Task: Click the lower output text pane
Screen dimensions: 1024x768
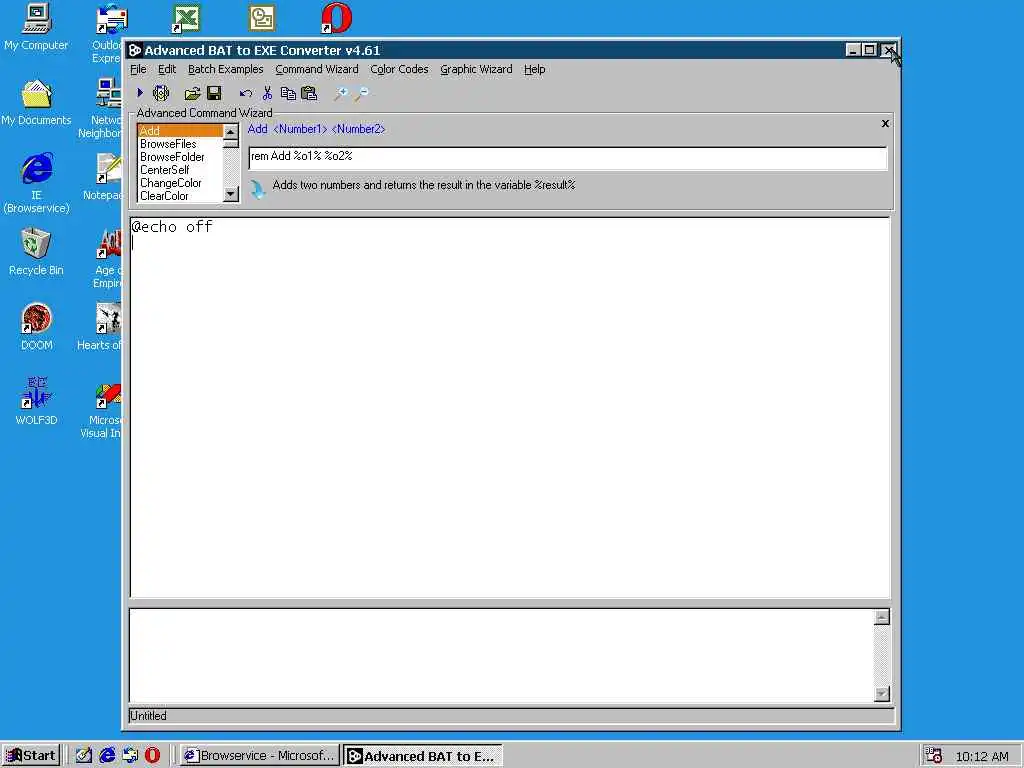Action: tap(502, 655)
